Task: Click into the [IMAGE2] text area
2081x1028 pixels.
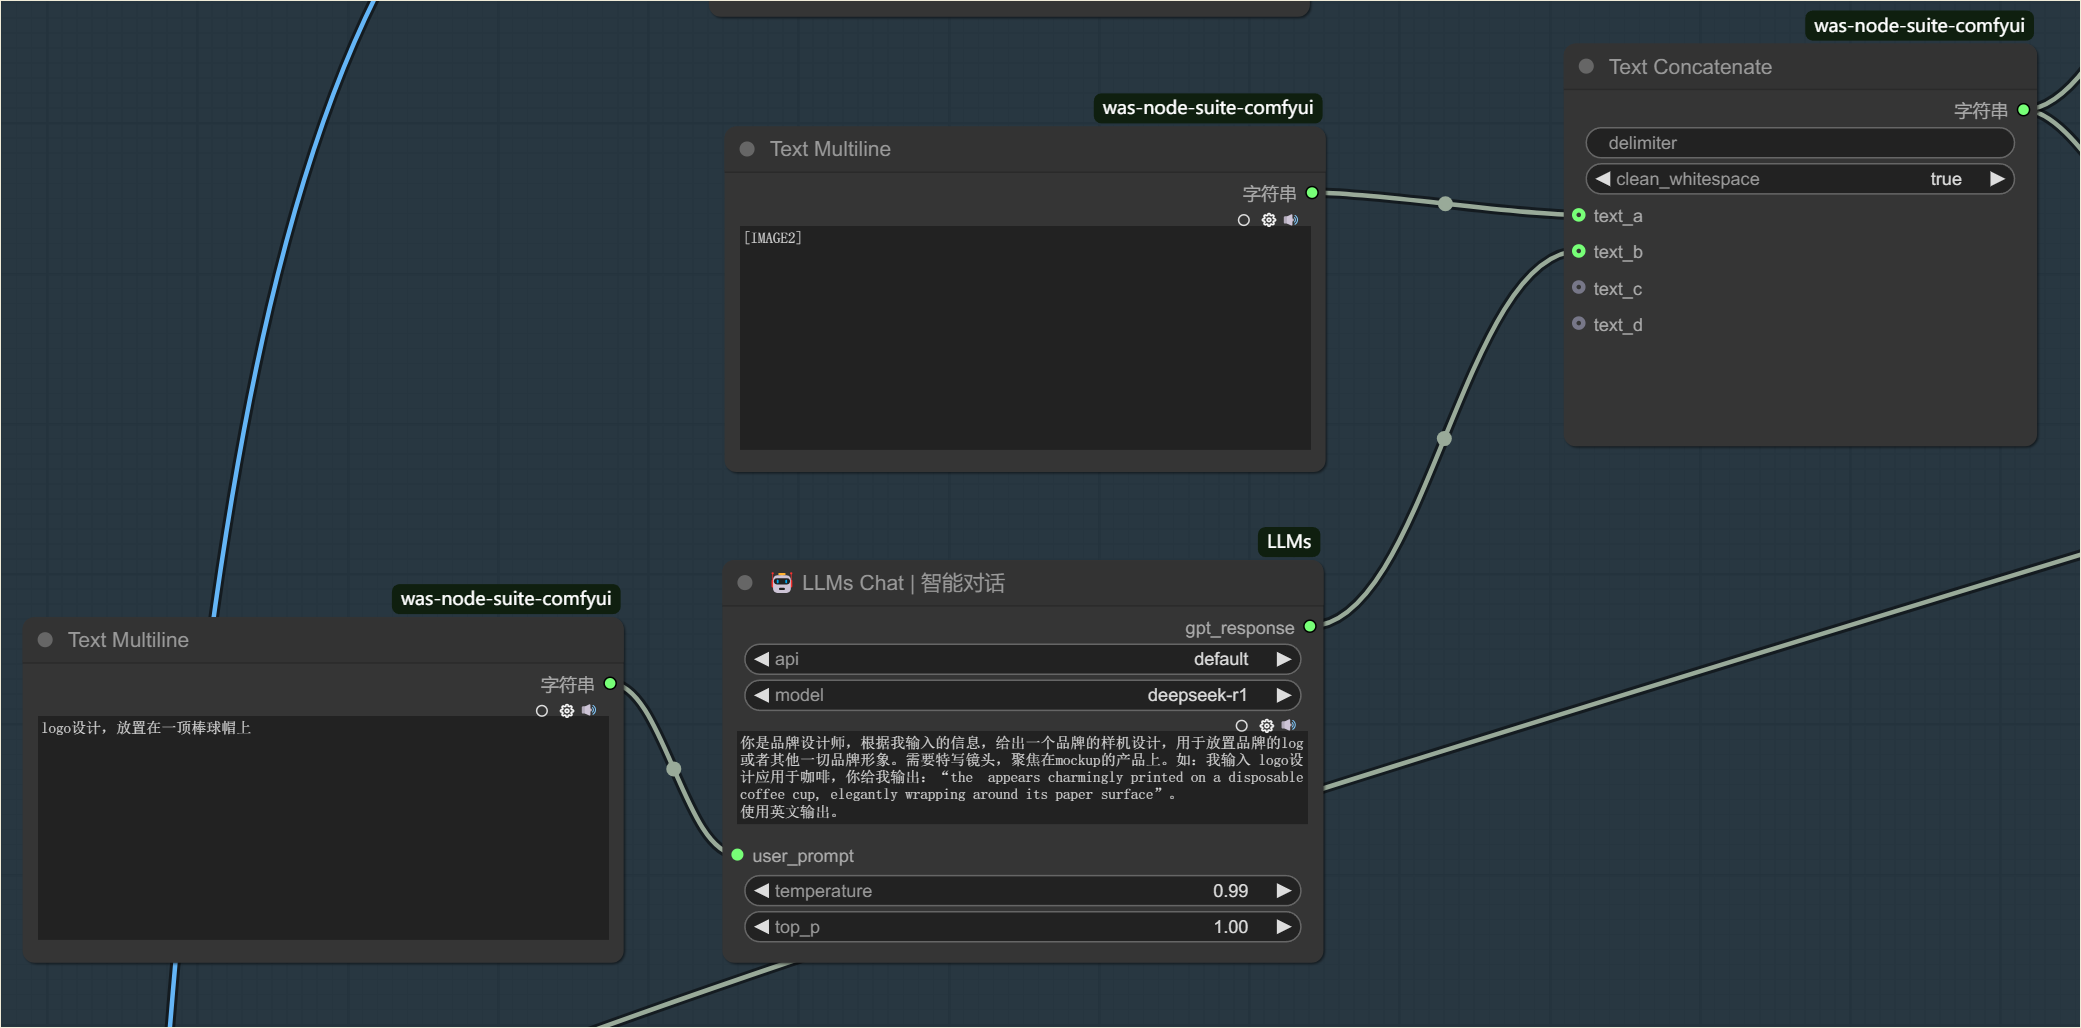Action: 1025,338
